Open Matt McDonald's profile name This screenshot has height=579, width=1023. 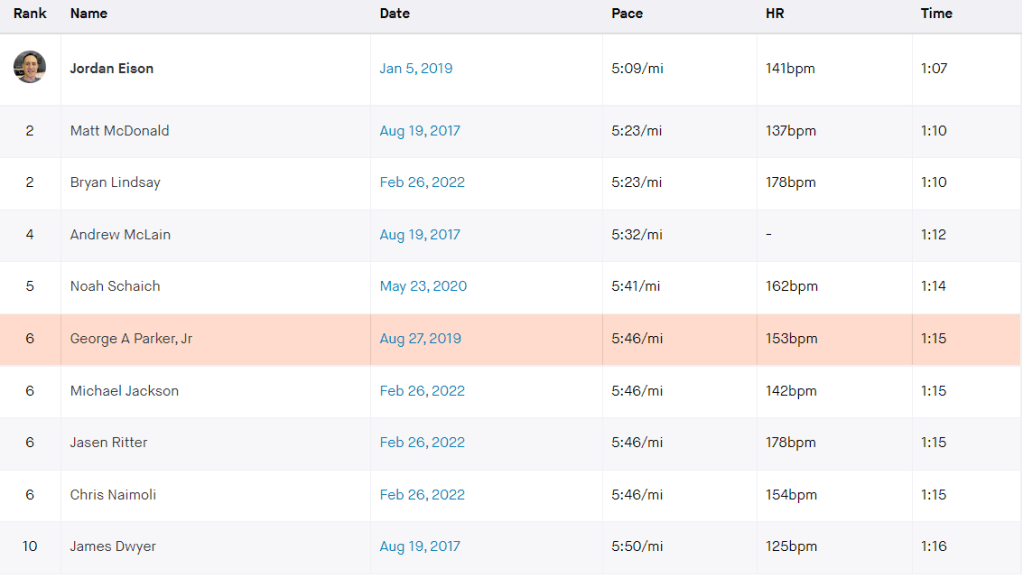click(119, 131)
